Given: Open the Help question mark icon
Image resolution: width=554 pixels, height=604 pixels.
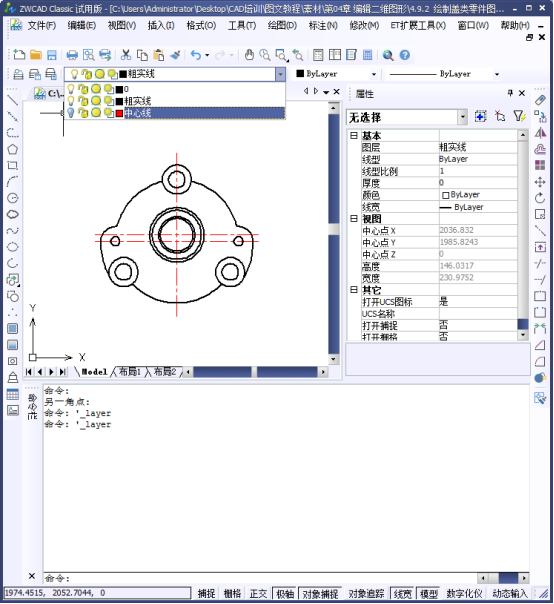Looking at the screenshot, I should (x=405, y=55).
